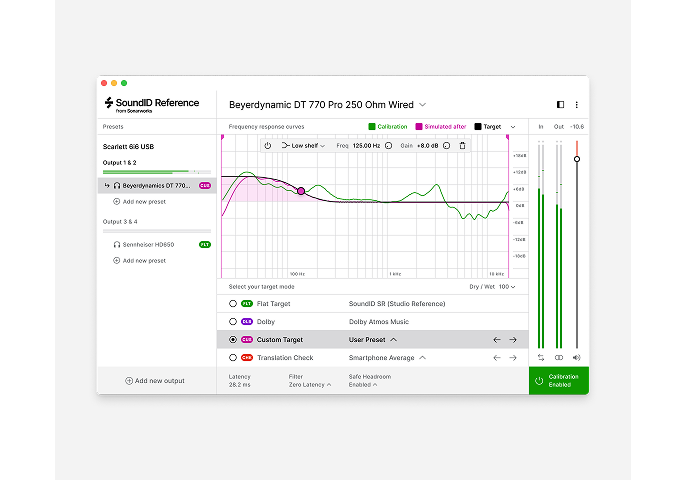
Task: Expand the Smartphone Average chevron
Action: tap(422, 357)
